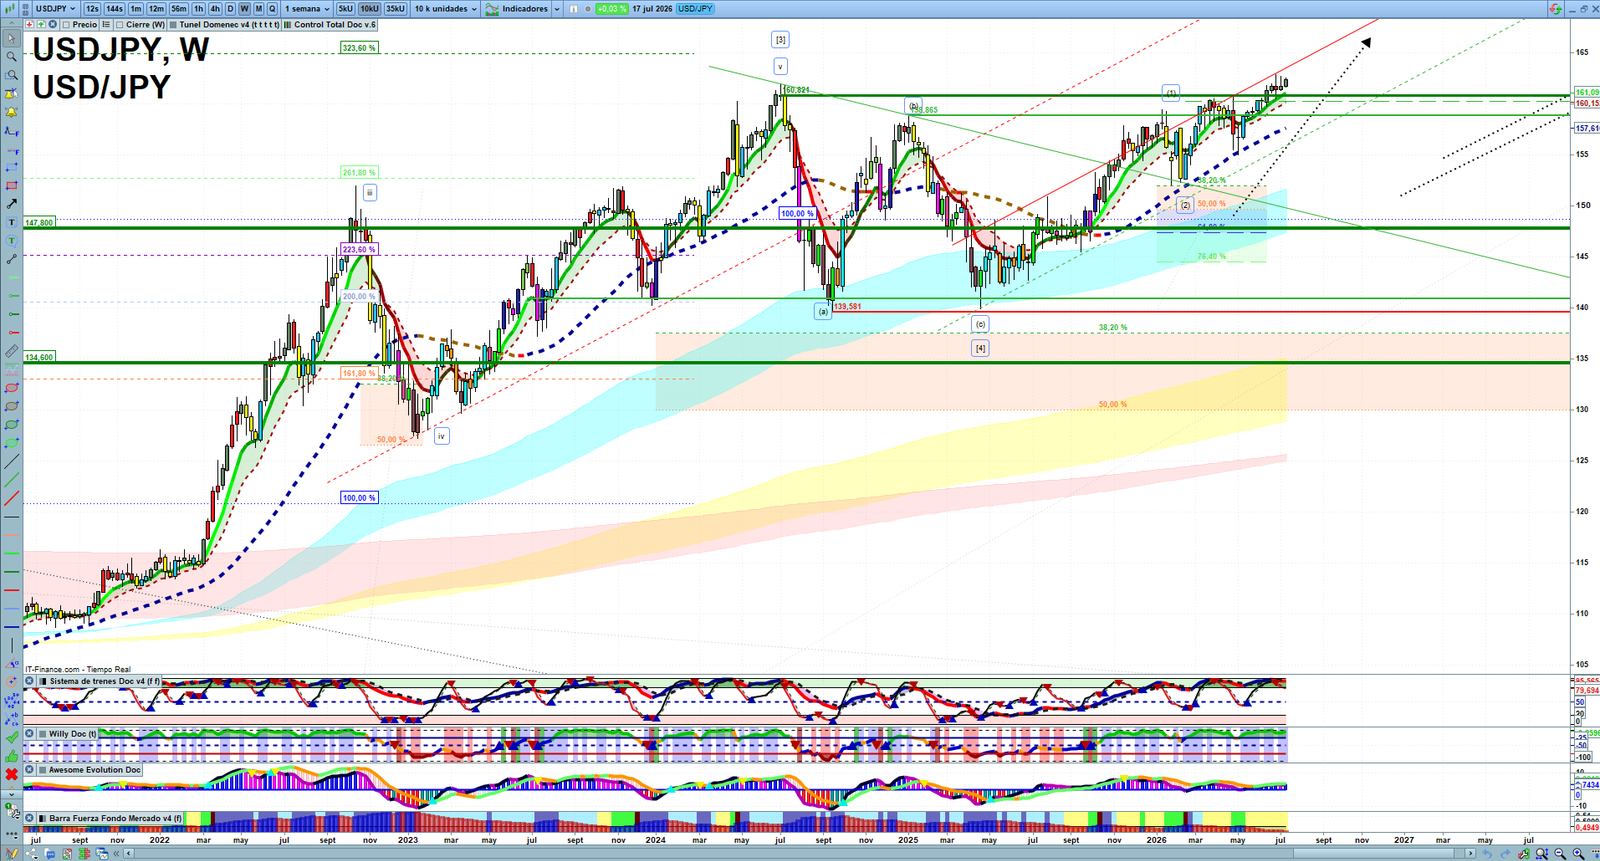
Task: Toggle Tunel Domenec v4 visibility box
Action: click(173, 24)
